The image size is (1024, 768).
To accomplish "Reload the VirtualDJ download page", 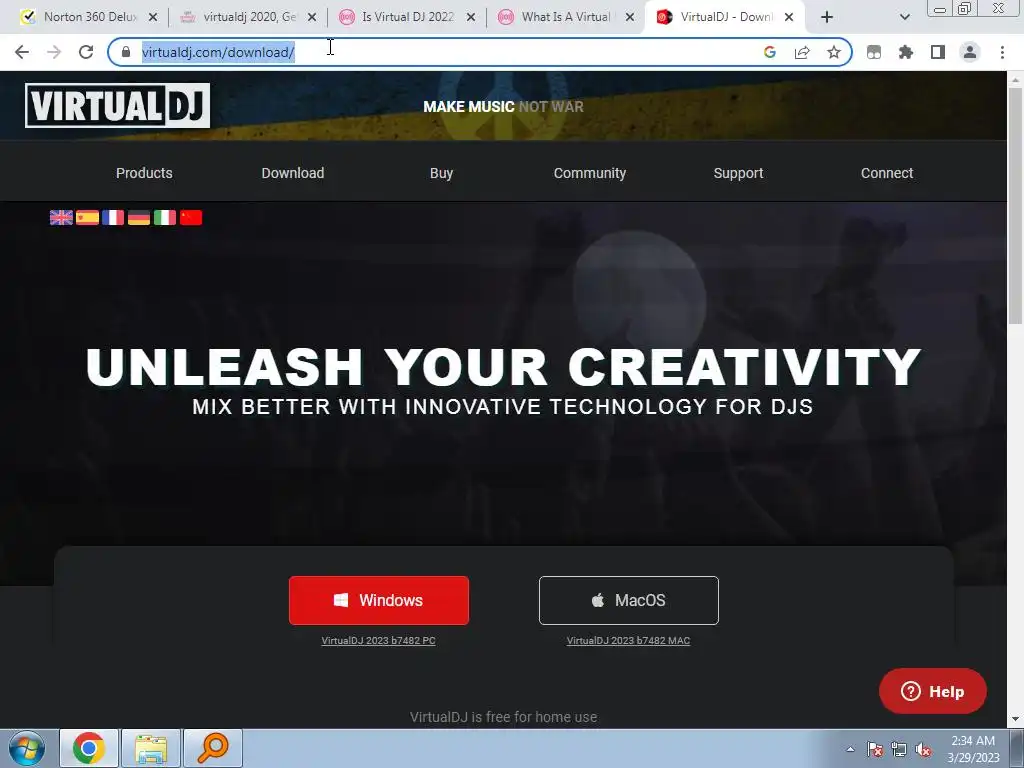I will coord(86,52).
